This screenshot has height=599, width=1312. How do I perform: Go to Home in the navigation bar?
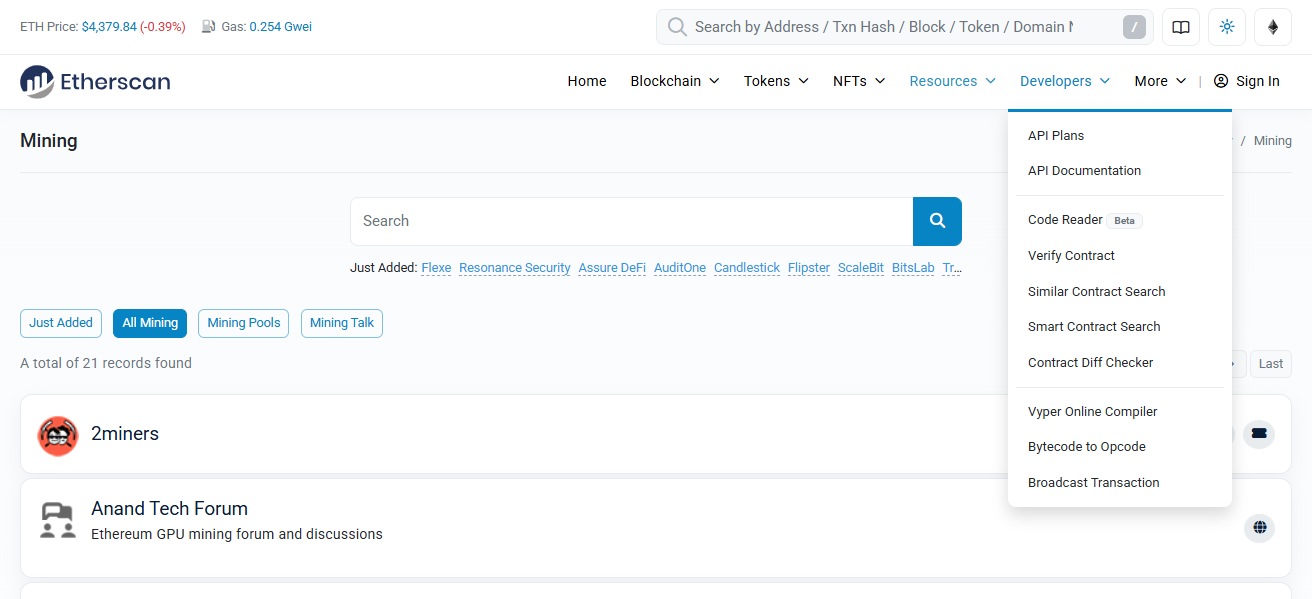click(587, 81)
